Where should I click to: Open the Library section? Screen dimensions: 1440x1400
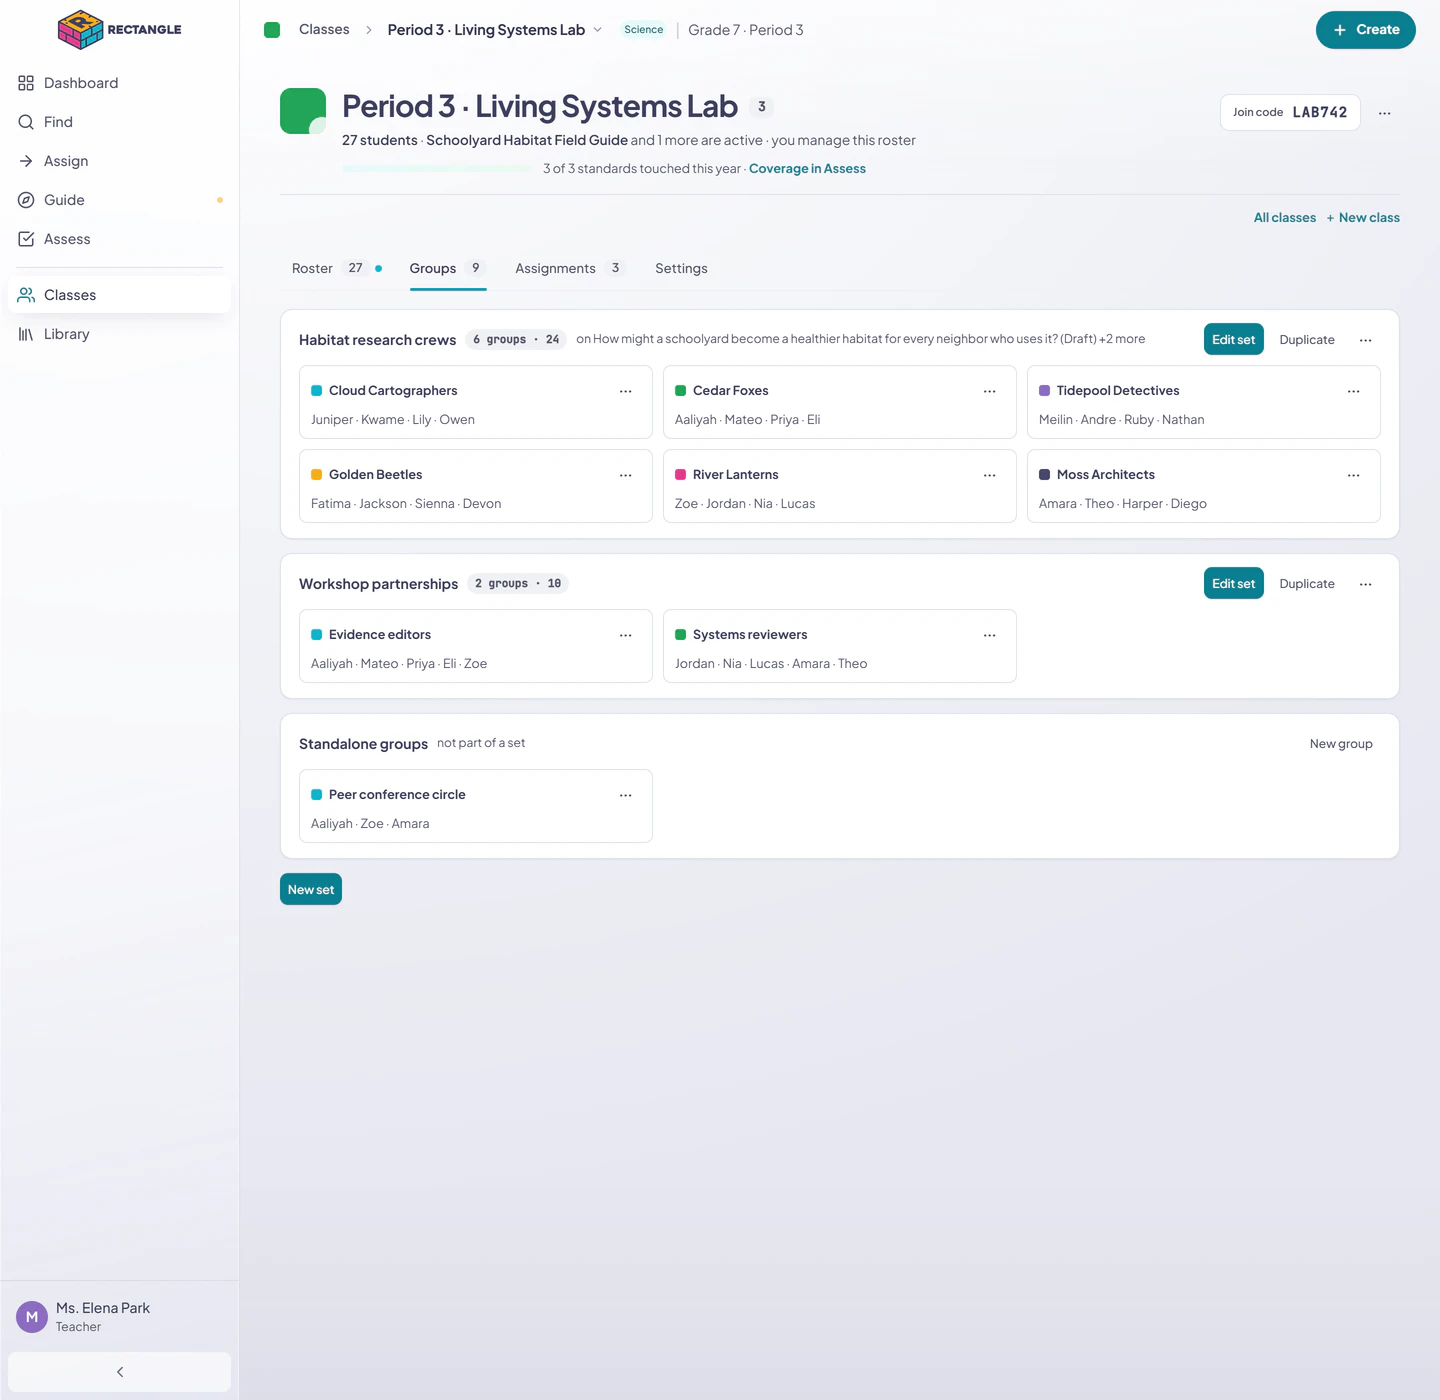click(x=119, y=334)
